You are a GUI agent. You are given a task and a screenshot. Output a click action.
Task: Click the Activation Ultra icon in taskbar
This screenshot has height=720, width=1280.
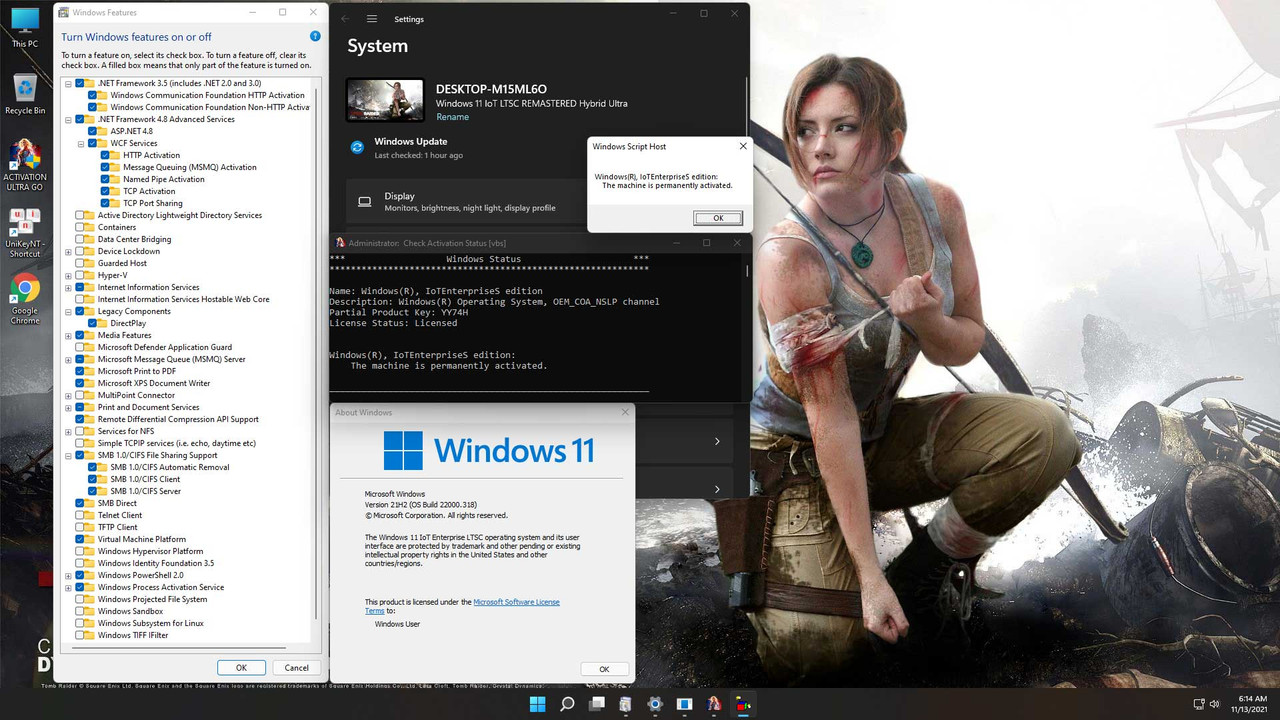click(x=714, y=704)
